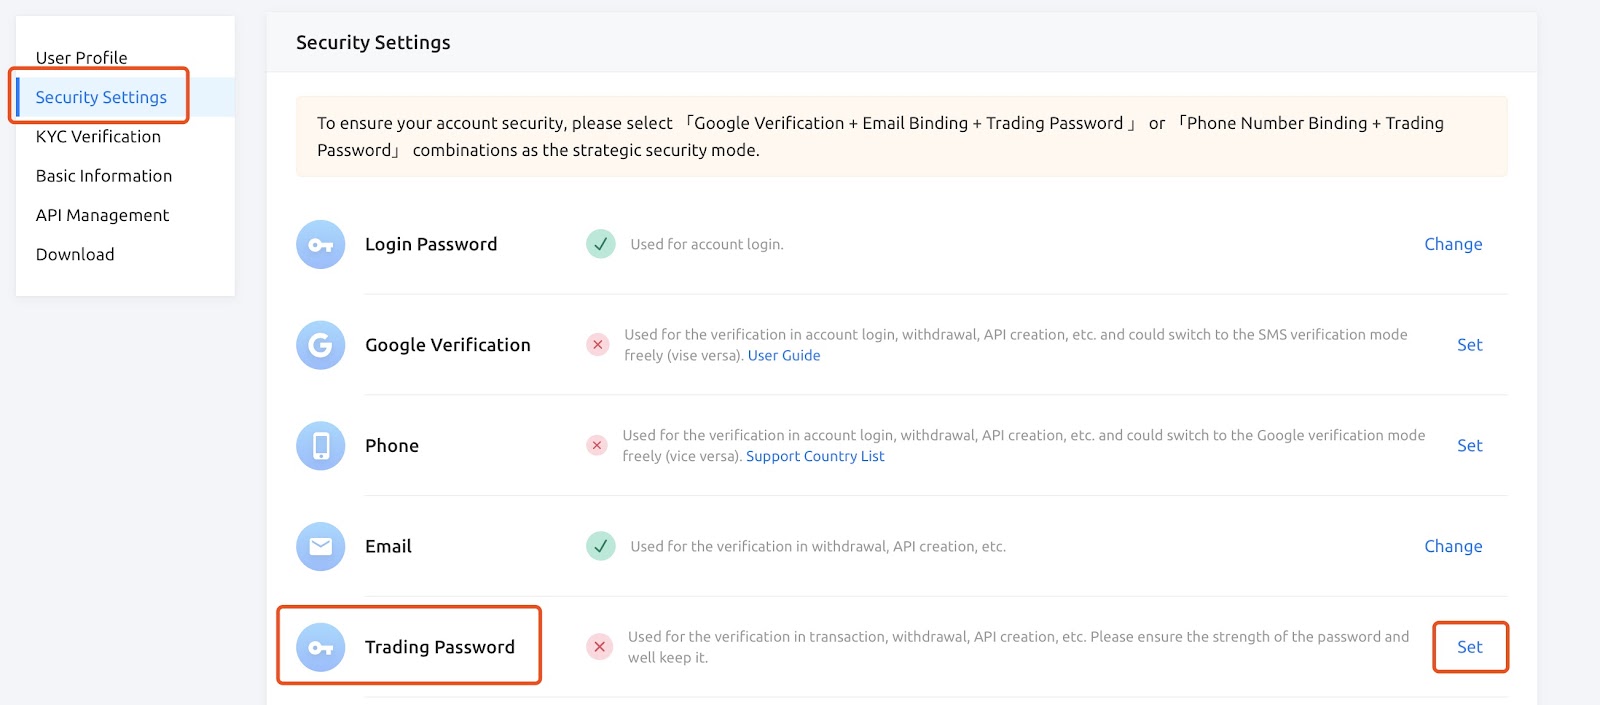Select Security Settings sidebar item
The image size is (1600, 705).
click(x=101, y=97)
